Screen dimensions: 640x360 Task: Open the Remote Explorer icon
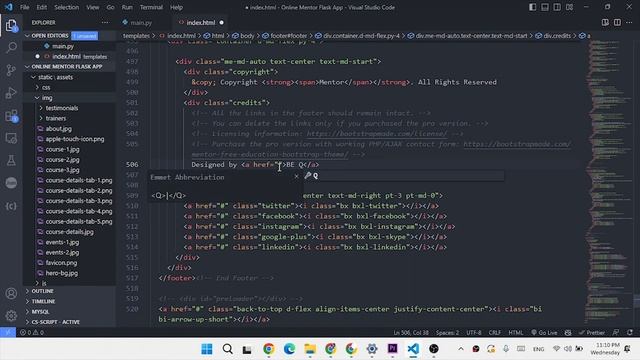pos(11,138)
